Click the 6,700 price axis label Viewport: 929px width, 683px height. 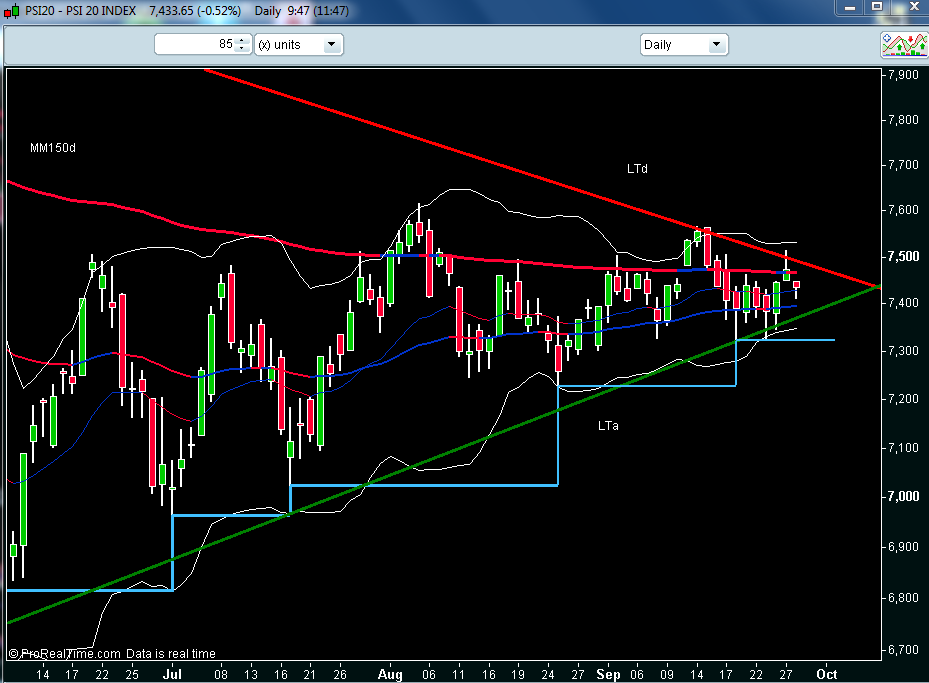pos(904,650)
